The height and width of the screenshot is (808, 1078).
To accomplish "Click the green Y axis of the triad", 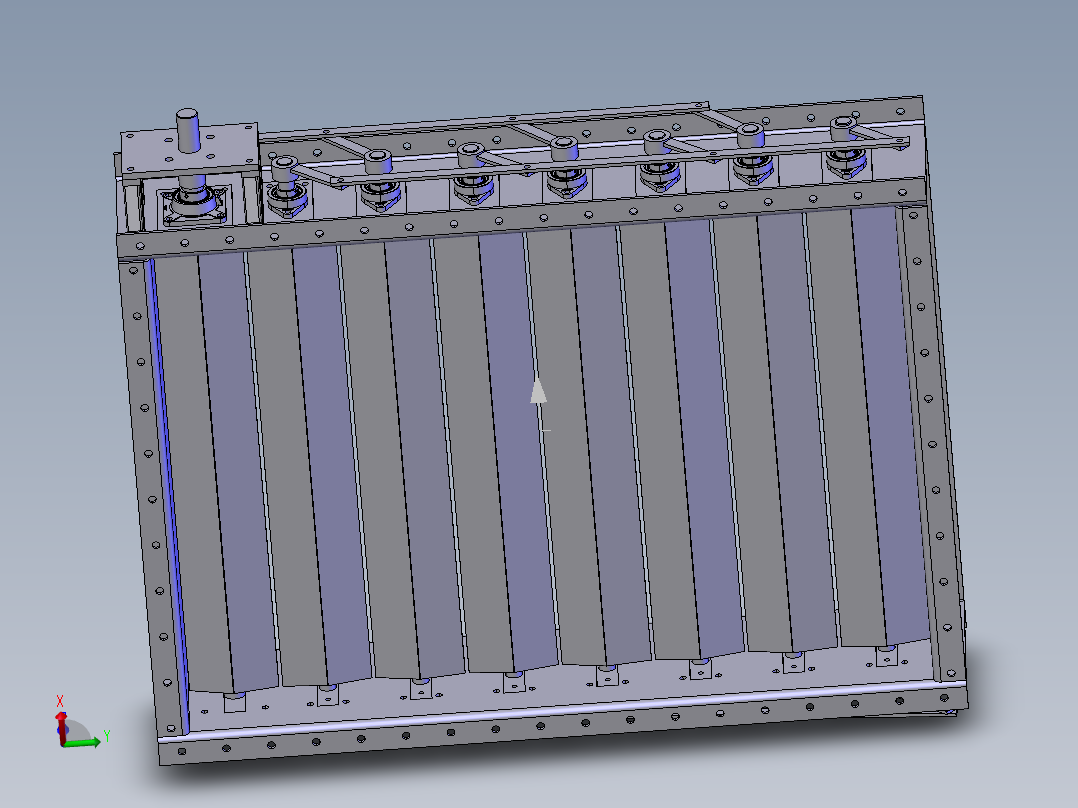I will (x=83, y=743).
